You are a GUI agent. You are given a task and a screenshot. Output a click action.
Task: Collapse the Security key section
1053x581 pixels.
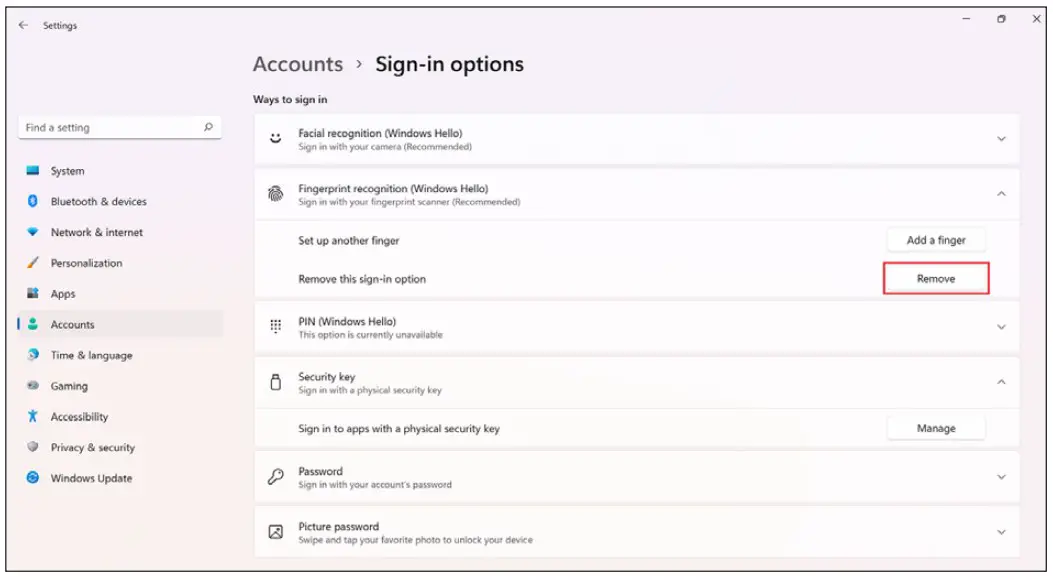click(x=1001, y=382)
